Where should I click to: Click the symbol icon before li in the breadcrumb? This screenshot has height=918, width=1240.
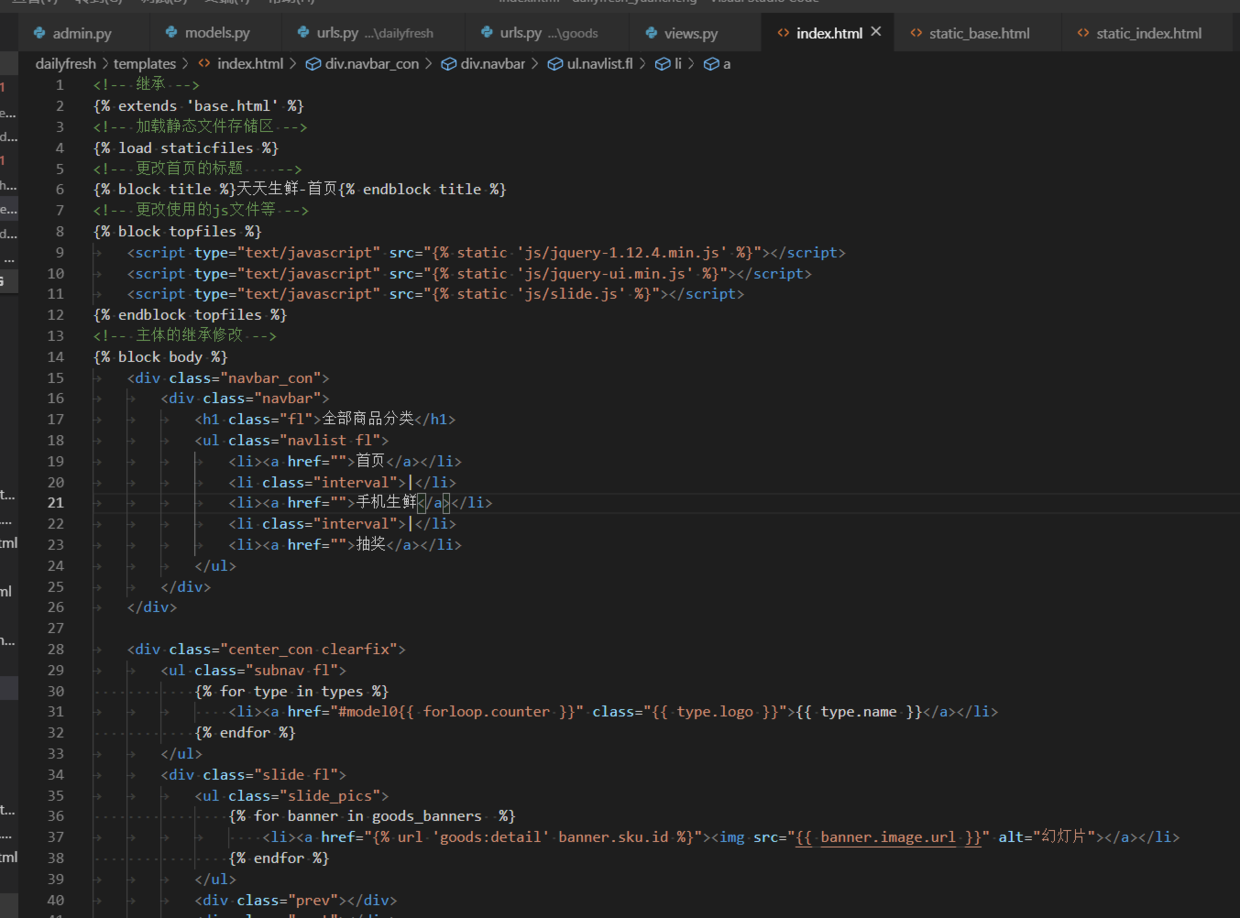pos(662,64)
